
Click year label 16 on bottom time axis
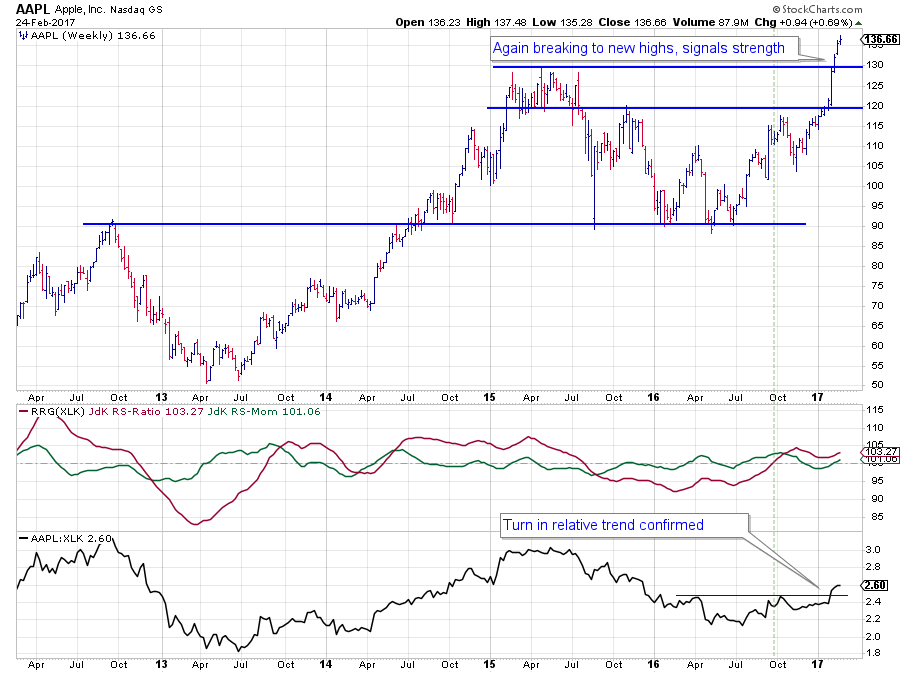pyautogui.click(x=653, y=664)
